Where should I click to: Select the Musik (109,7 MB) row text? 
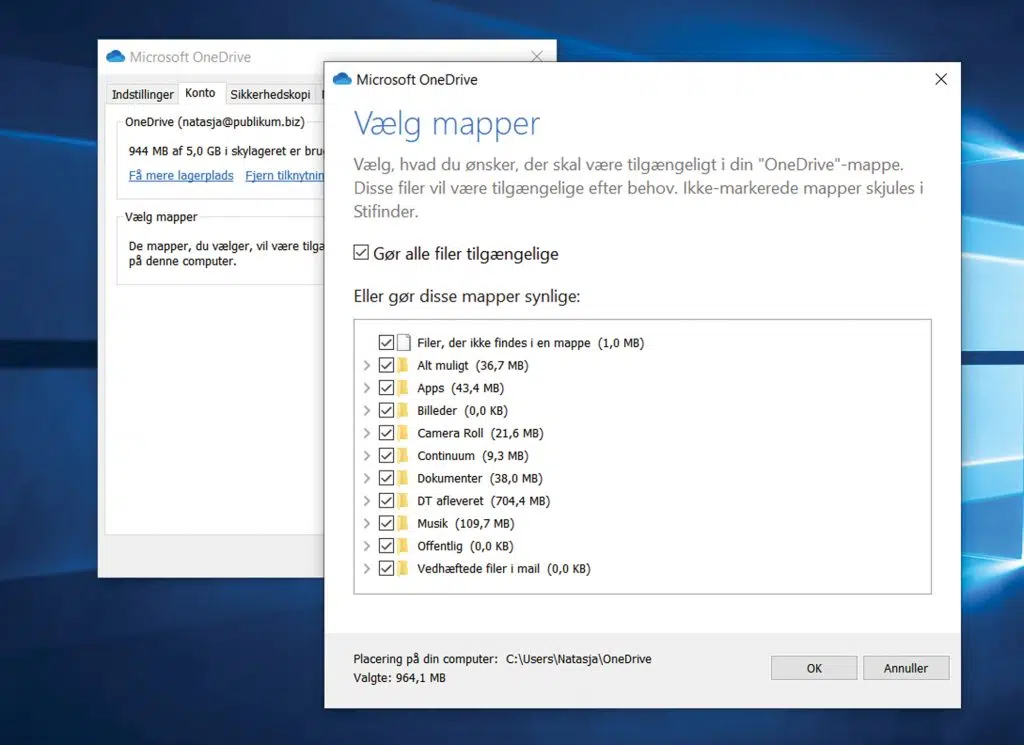pos(466,523)
